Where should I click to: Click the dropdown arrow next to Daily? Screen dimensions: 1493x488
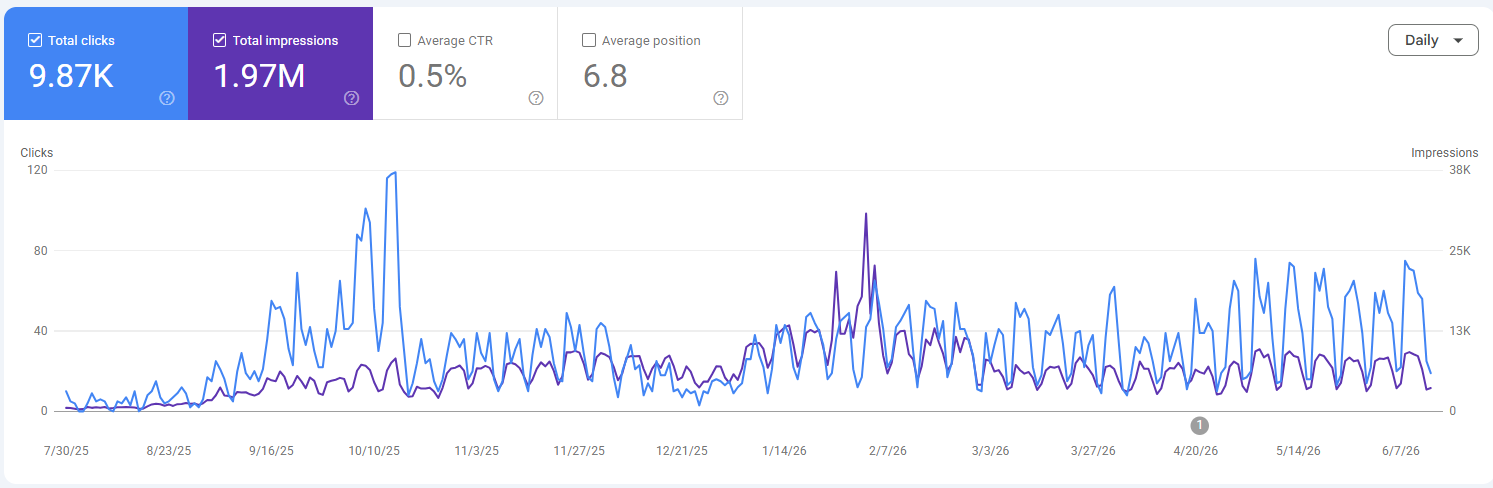1458,41
